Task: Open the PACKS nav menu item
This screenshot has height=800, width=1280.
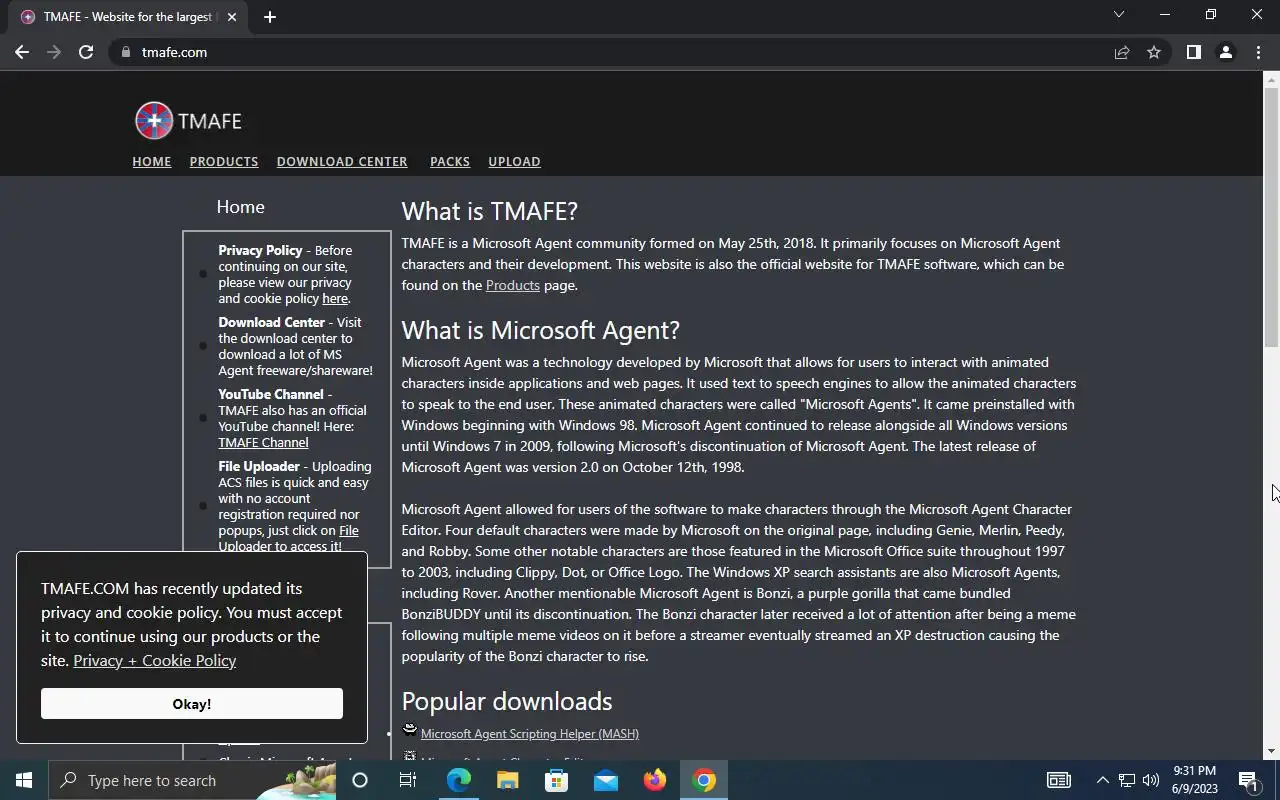Action: point(450,161)
